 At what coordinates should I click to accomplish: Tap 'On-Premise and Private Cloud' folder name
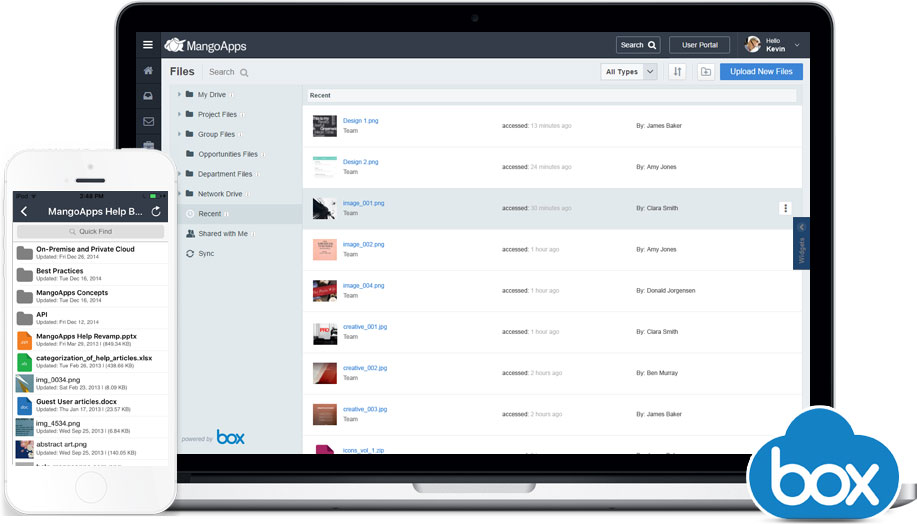click(x=85, y=249)
